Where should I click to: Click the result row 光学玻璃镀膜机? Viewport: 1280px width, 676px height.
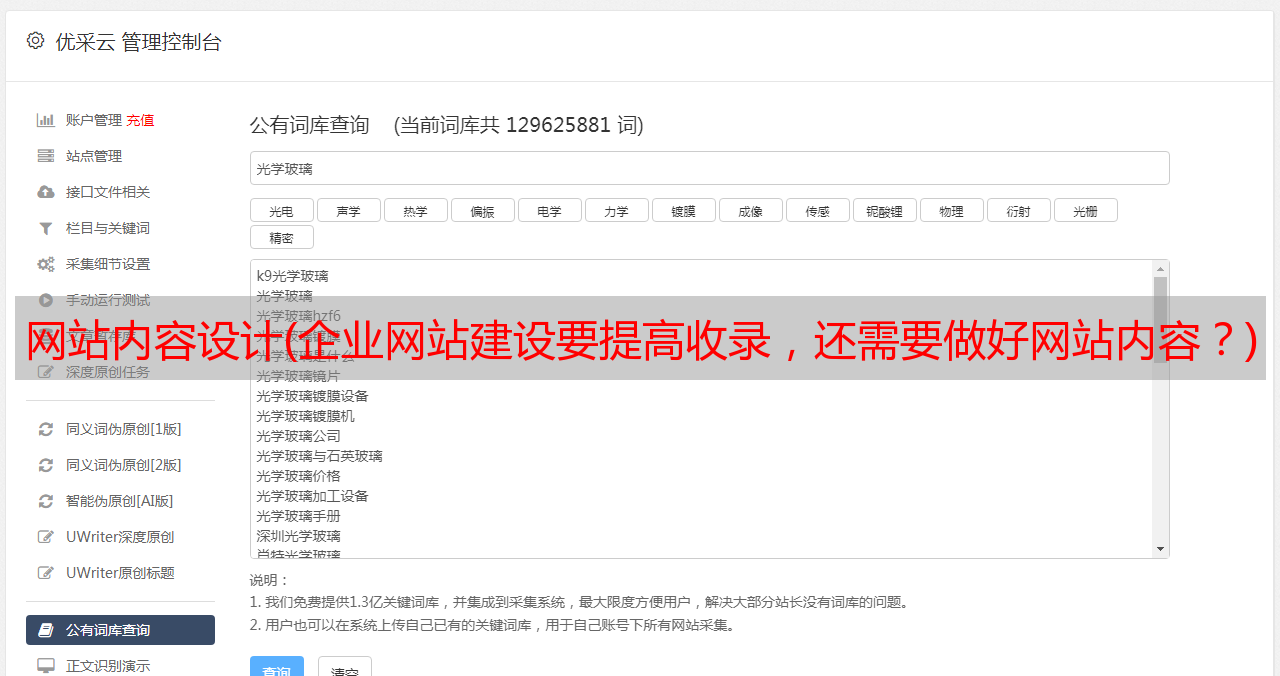pyautogui.click(x=305, y=416)
